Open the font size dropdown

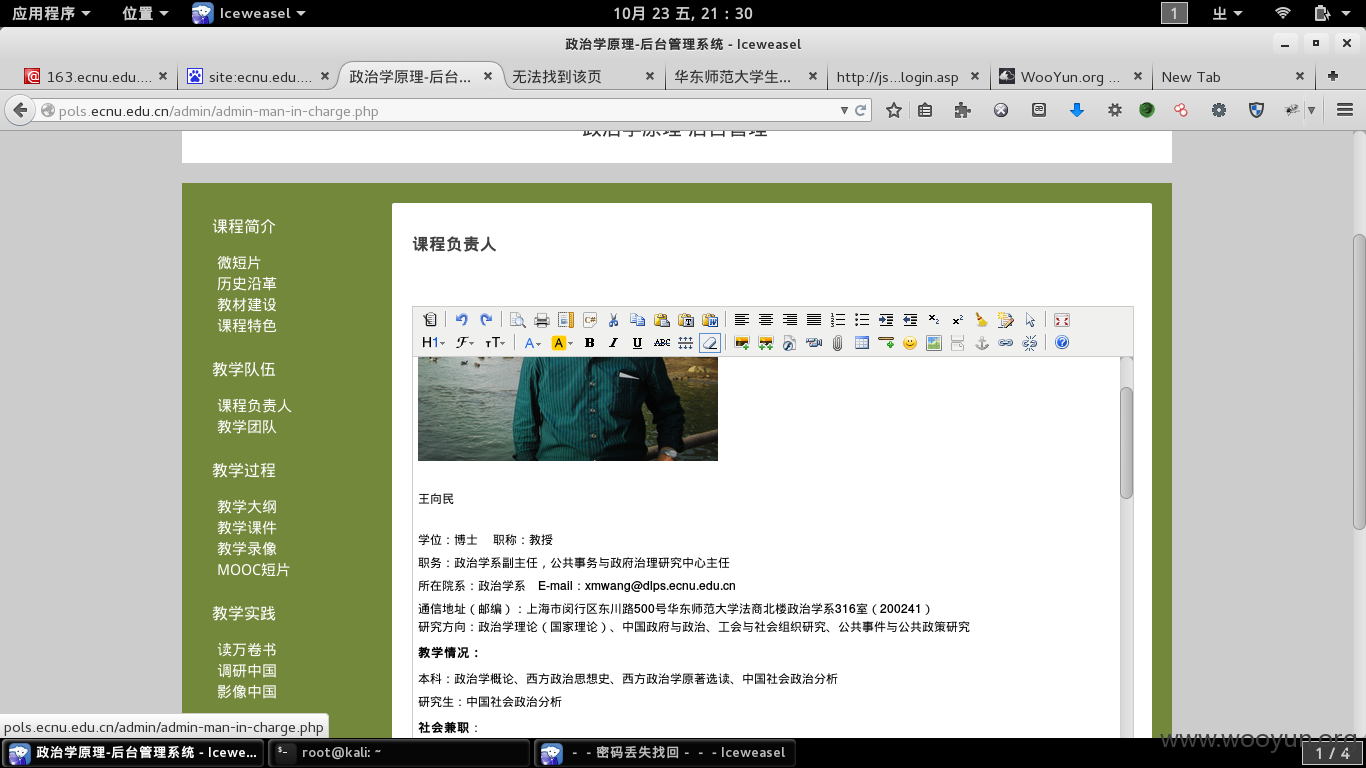tap(495, 343)
